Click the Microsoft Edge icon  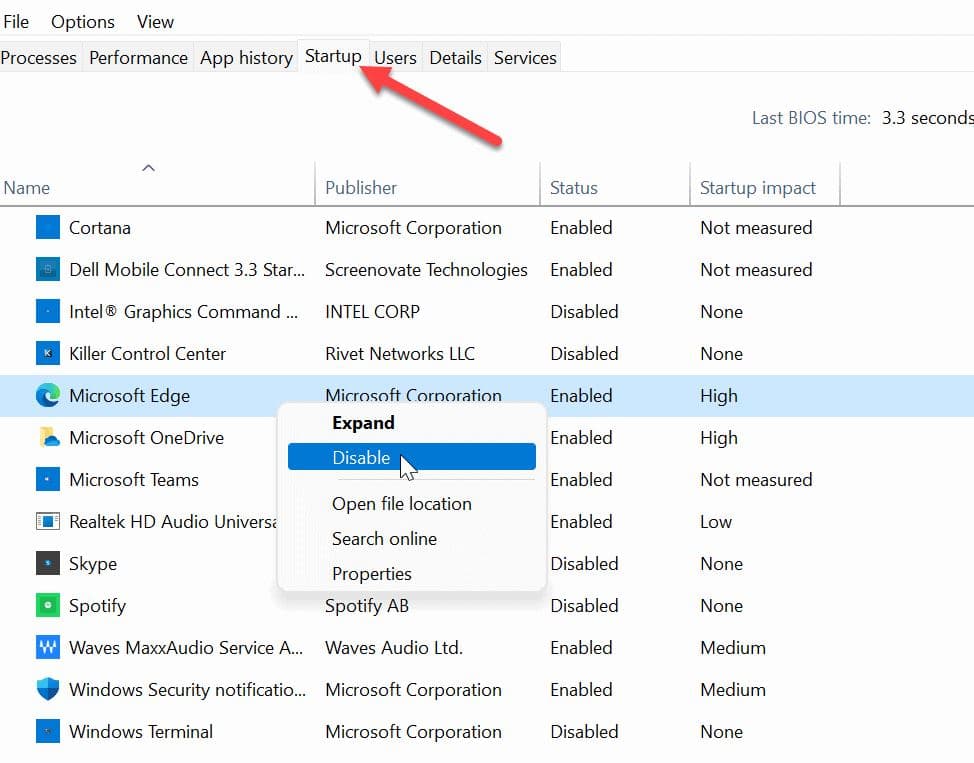tap(47, 396)
